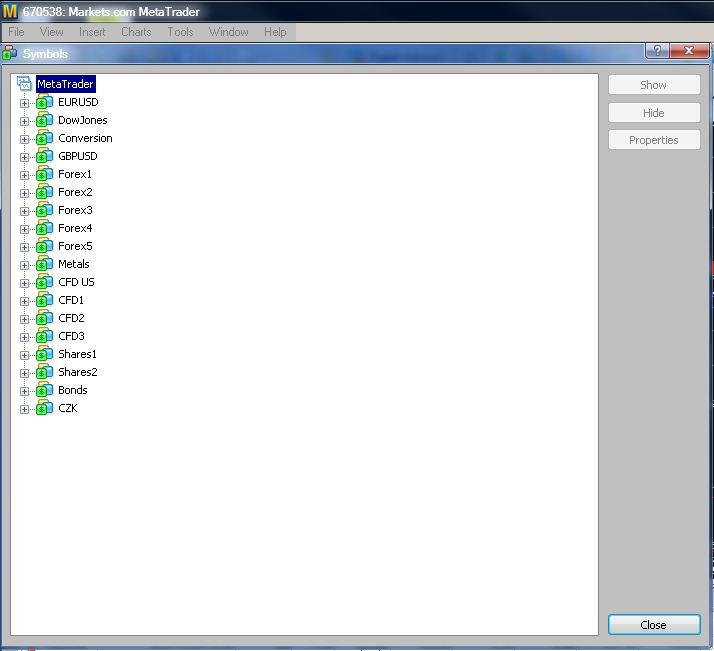
Task: Open the View menu
Action: (51, 32)
